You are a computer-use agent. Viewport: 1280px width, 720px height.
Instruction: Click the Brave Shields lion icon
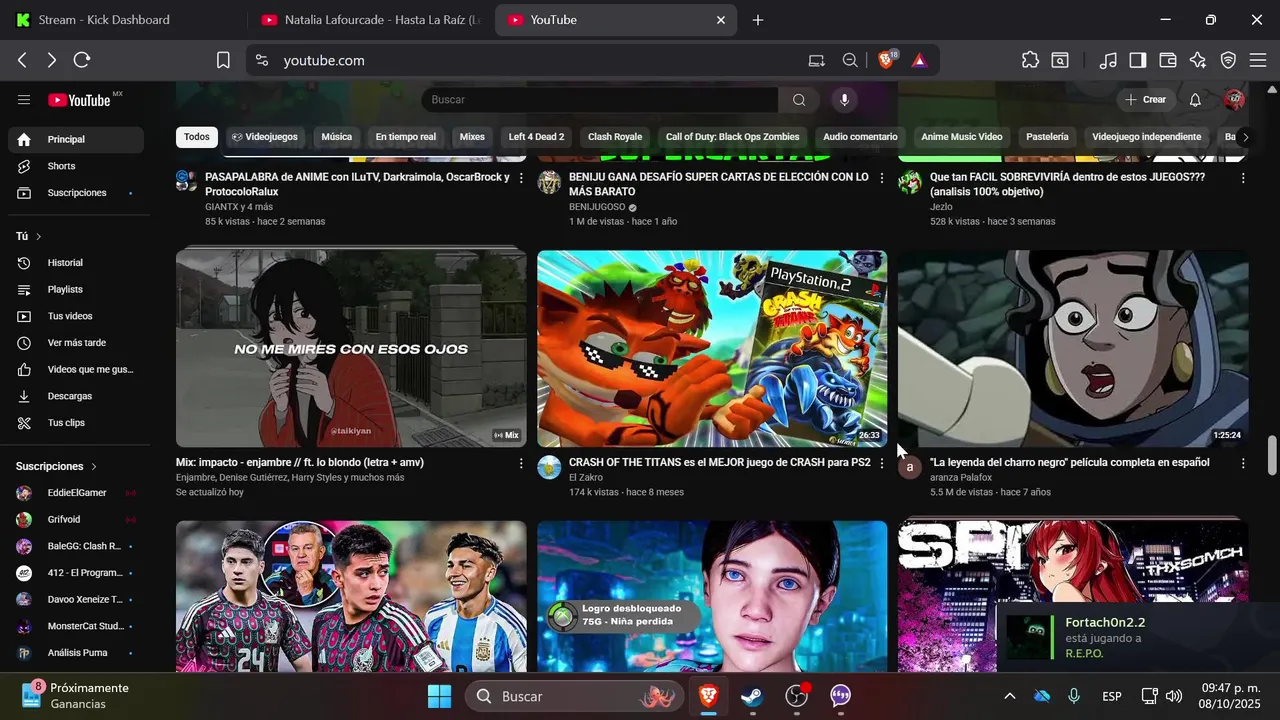[x=887, y=60]
